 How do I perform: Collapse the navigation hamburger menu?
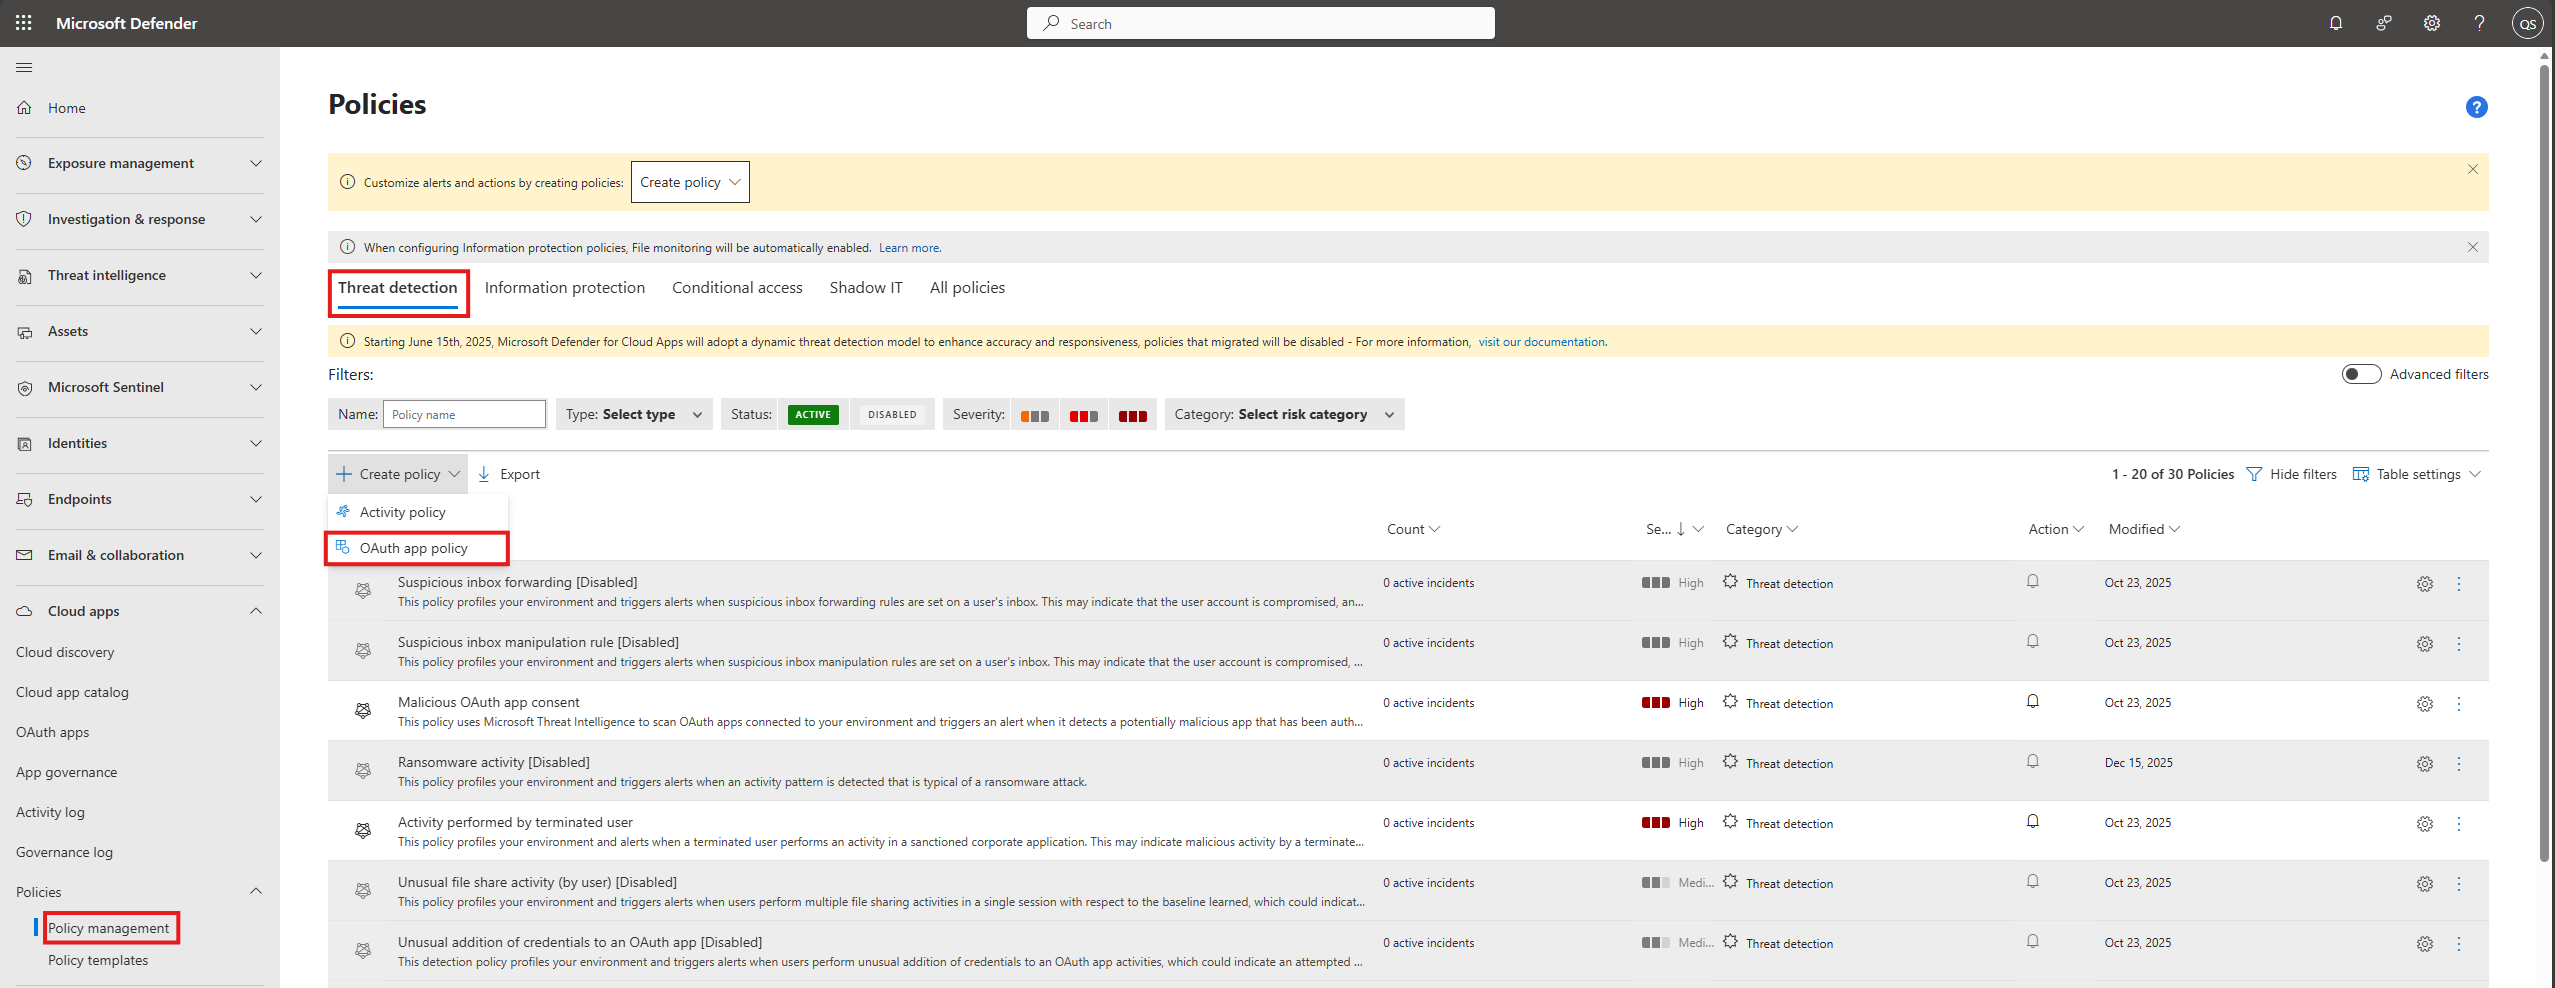(24, 67)
